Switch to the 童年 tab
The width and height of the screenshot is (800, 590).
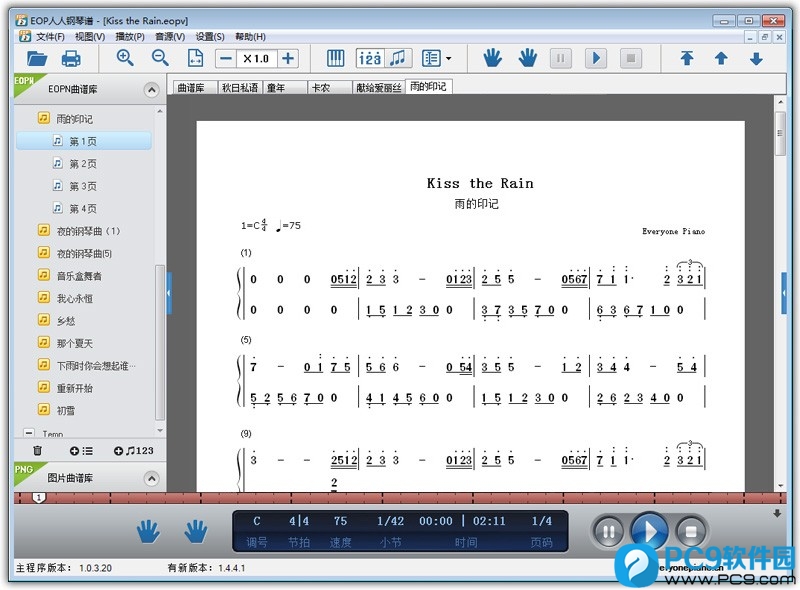[x=285, y=88]
